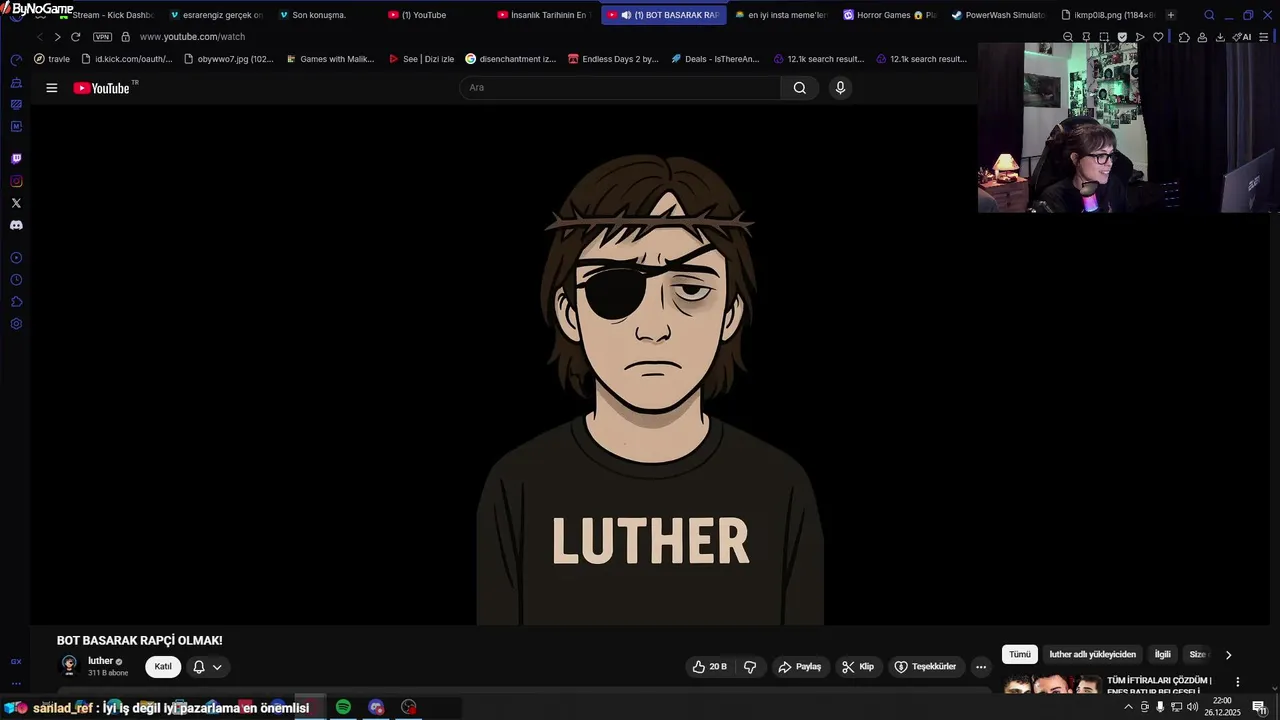1280x720 pixels.
Task: Click the Teşekkürler thanks button
Action: pyautogui.click(x=925, y=667)
